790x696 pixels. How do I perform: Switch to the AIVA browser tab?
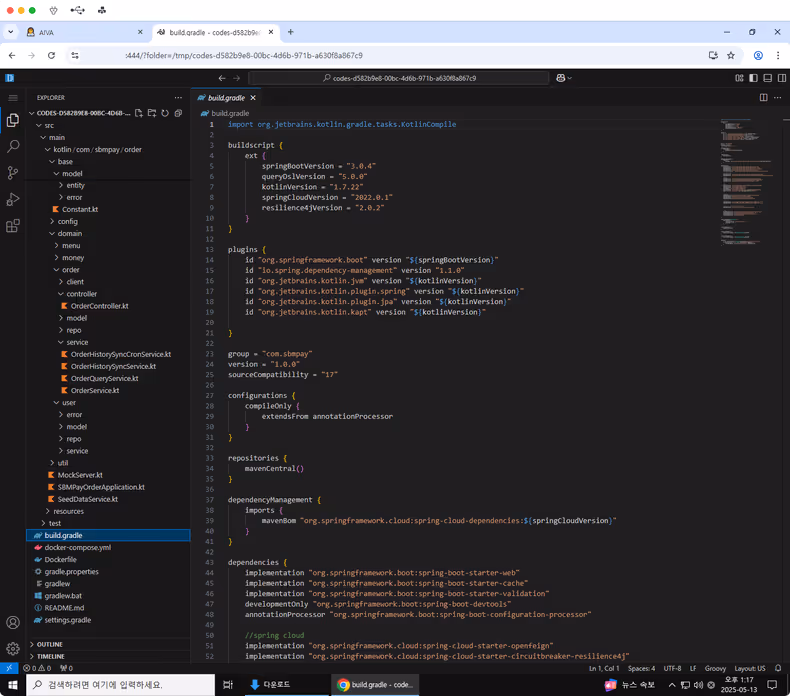84,32
